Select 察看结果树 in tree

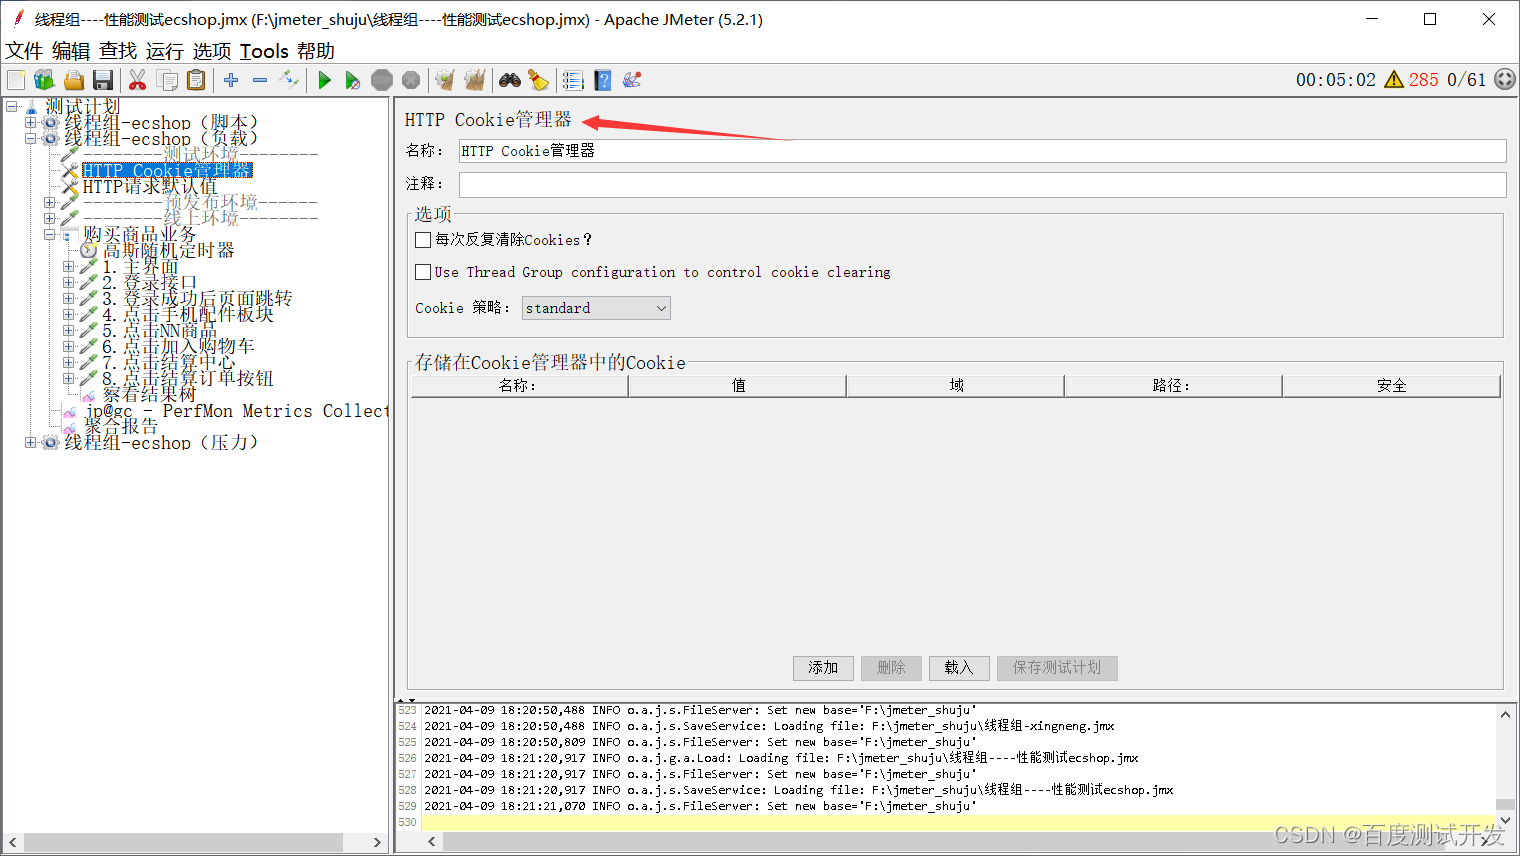click(149, 395)
